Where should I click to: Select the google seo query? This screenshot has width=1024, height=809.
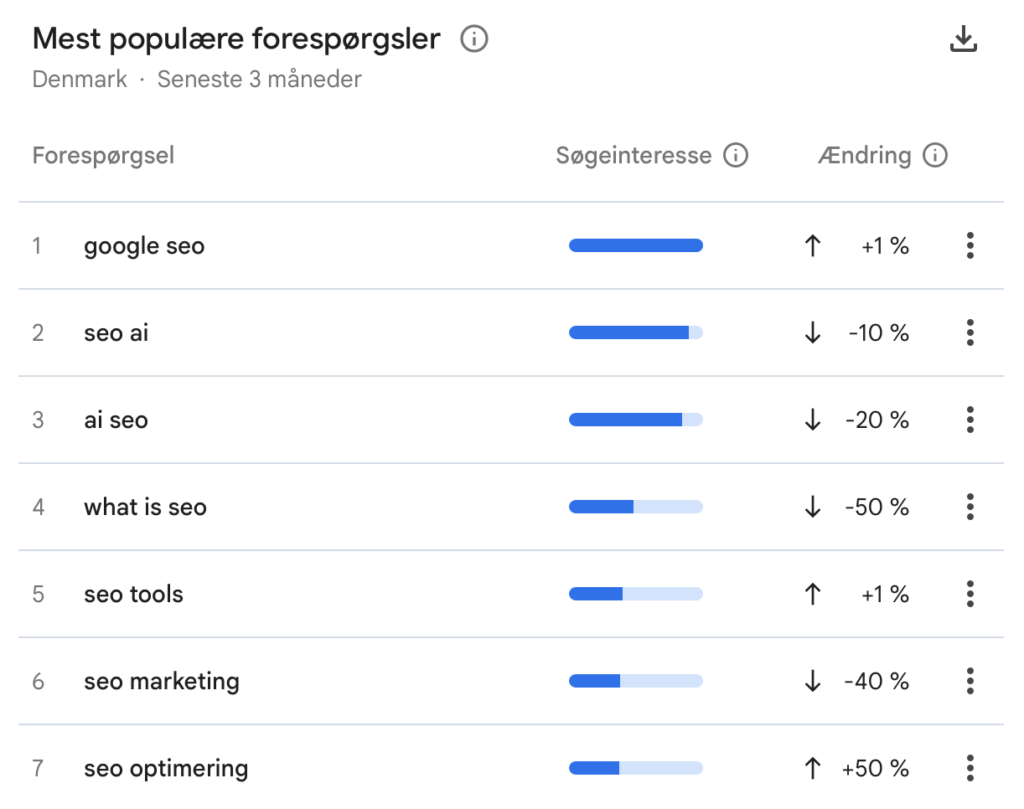(x=144, y=247)
